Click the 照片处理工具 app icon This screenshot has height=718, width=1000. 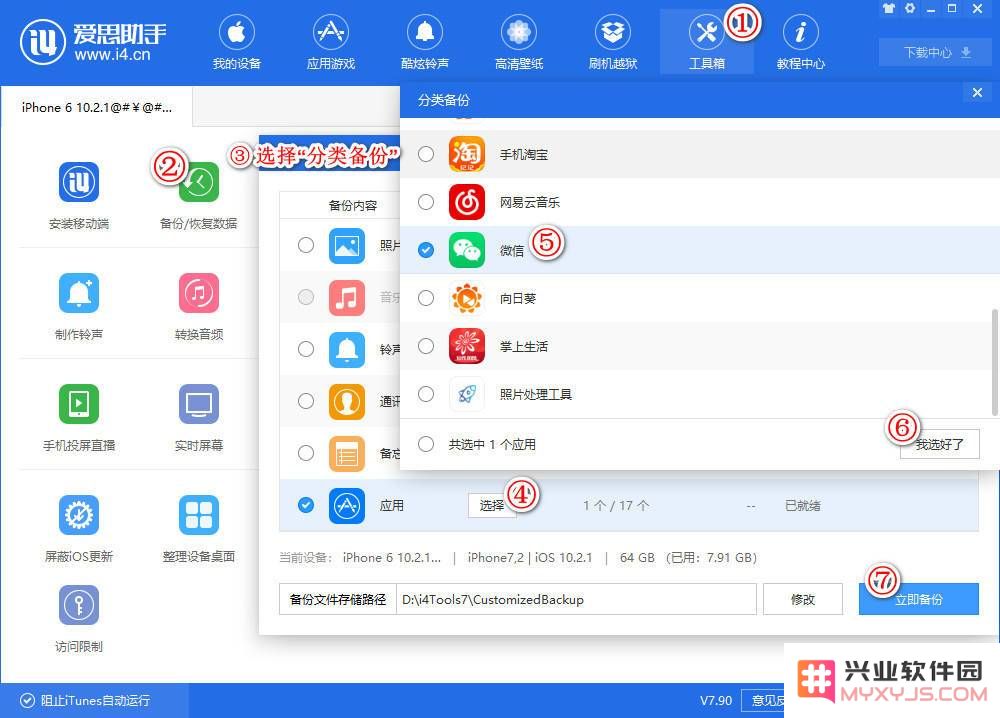pyautogui.click(x=466, y=394)
